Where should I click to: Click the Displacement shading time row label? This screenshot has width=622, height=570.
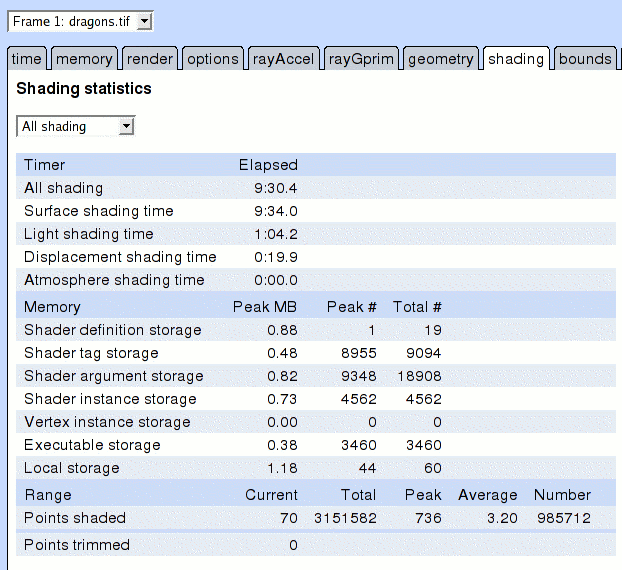[x=120, y=257]
